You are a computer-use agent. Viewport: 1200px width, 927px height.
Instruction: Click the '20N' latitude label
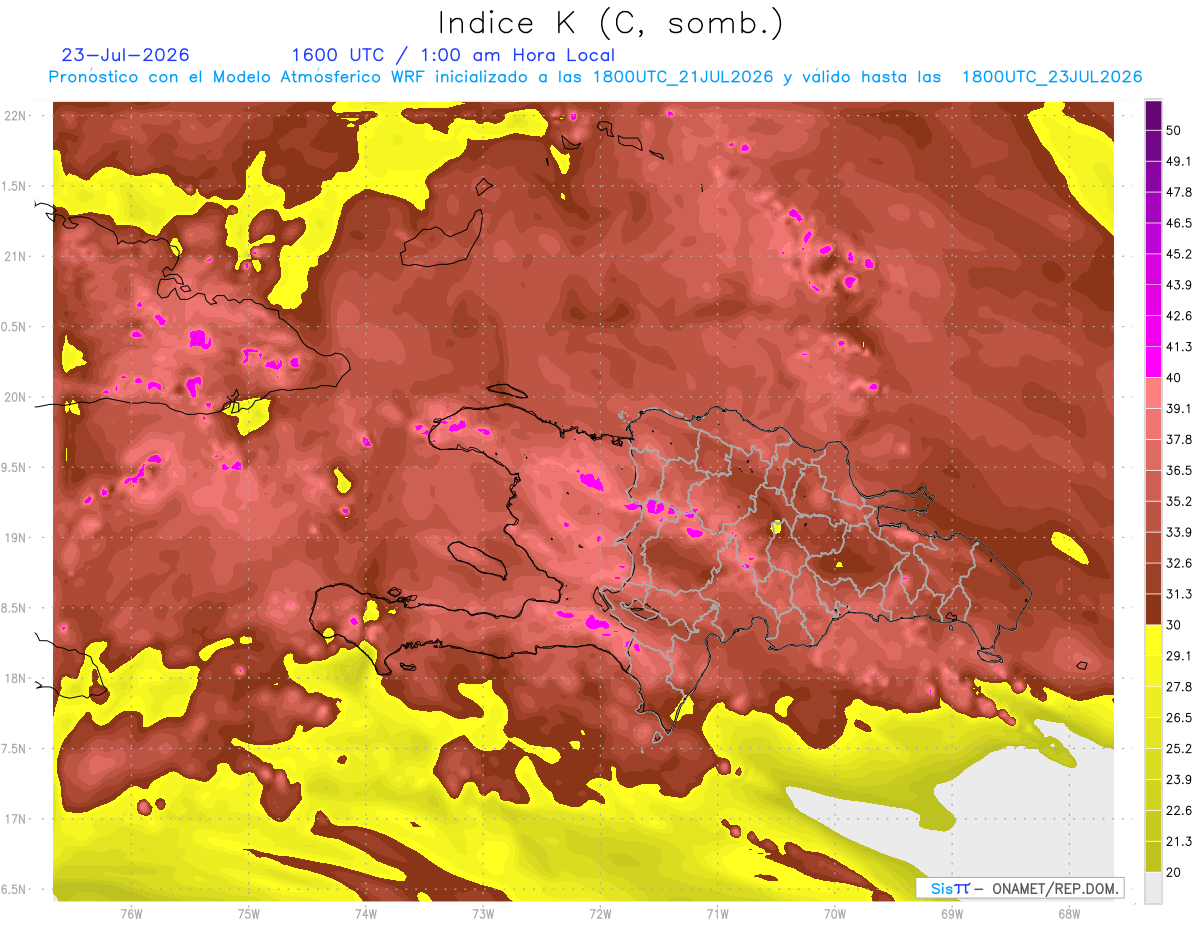tap(17, 397)
